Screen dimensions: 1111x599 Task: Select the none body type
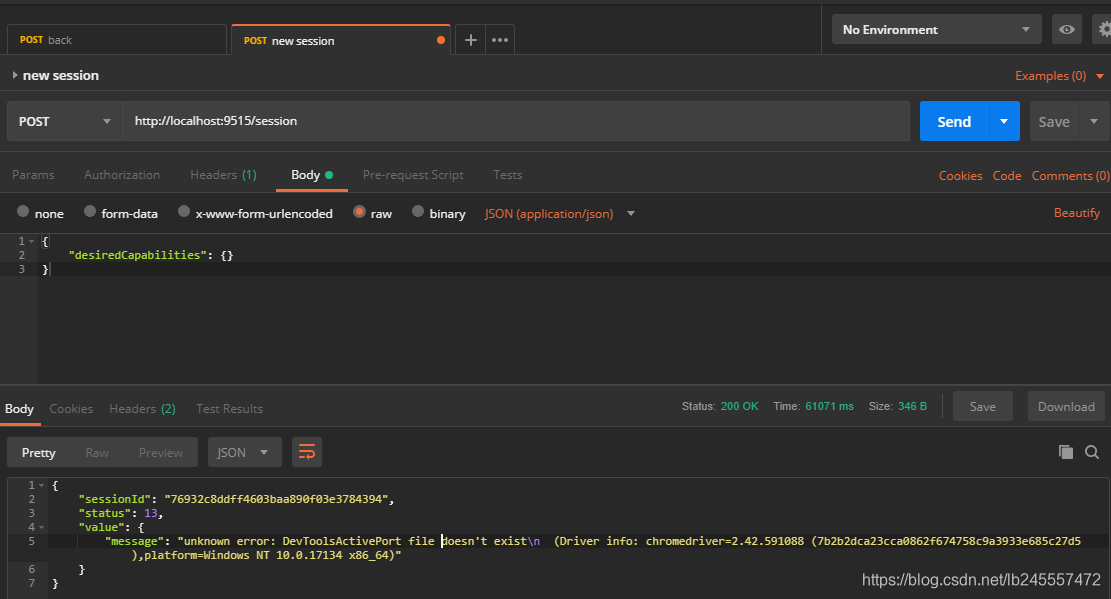[23, 211]
